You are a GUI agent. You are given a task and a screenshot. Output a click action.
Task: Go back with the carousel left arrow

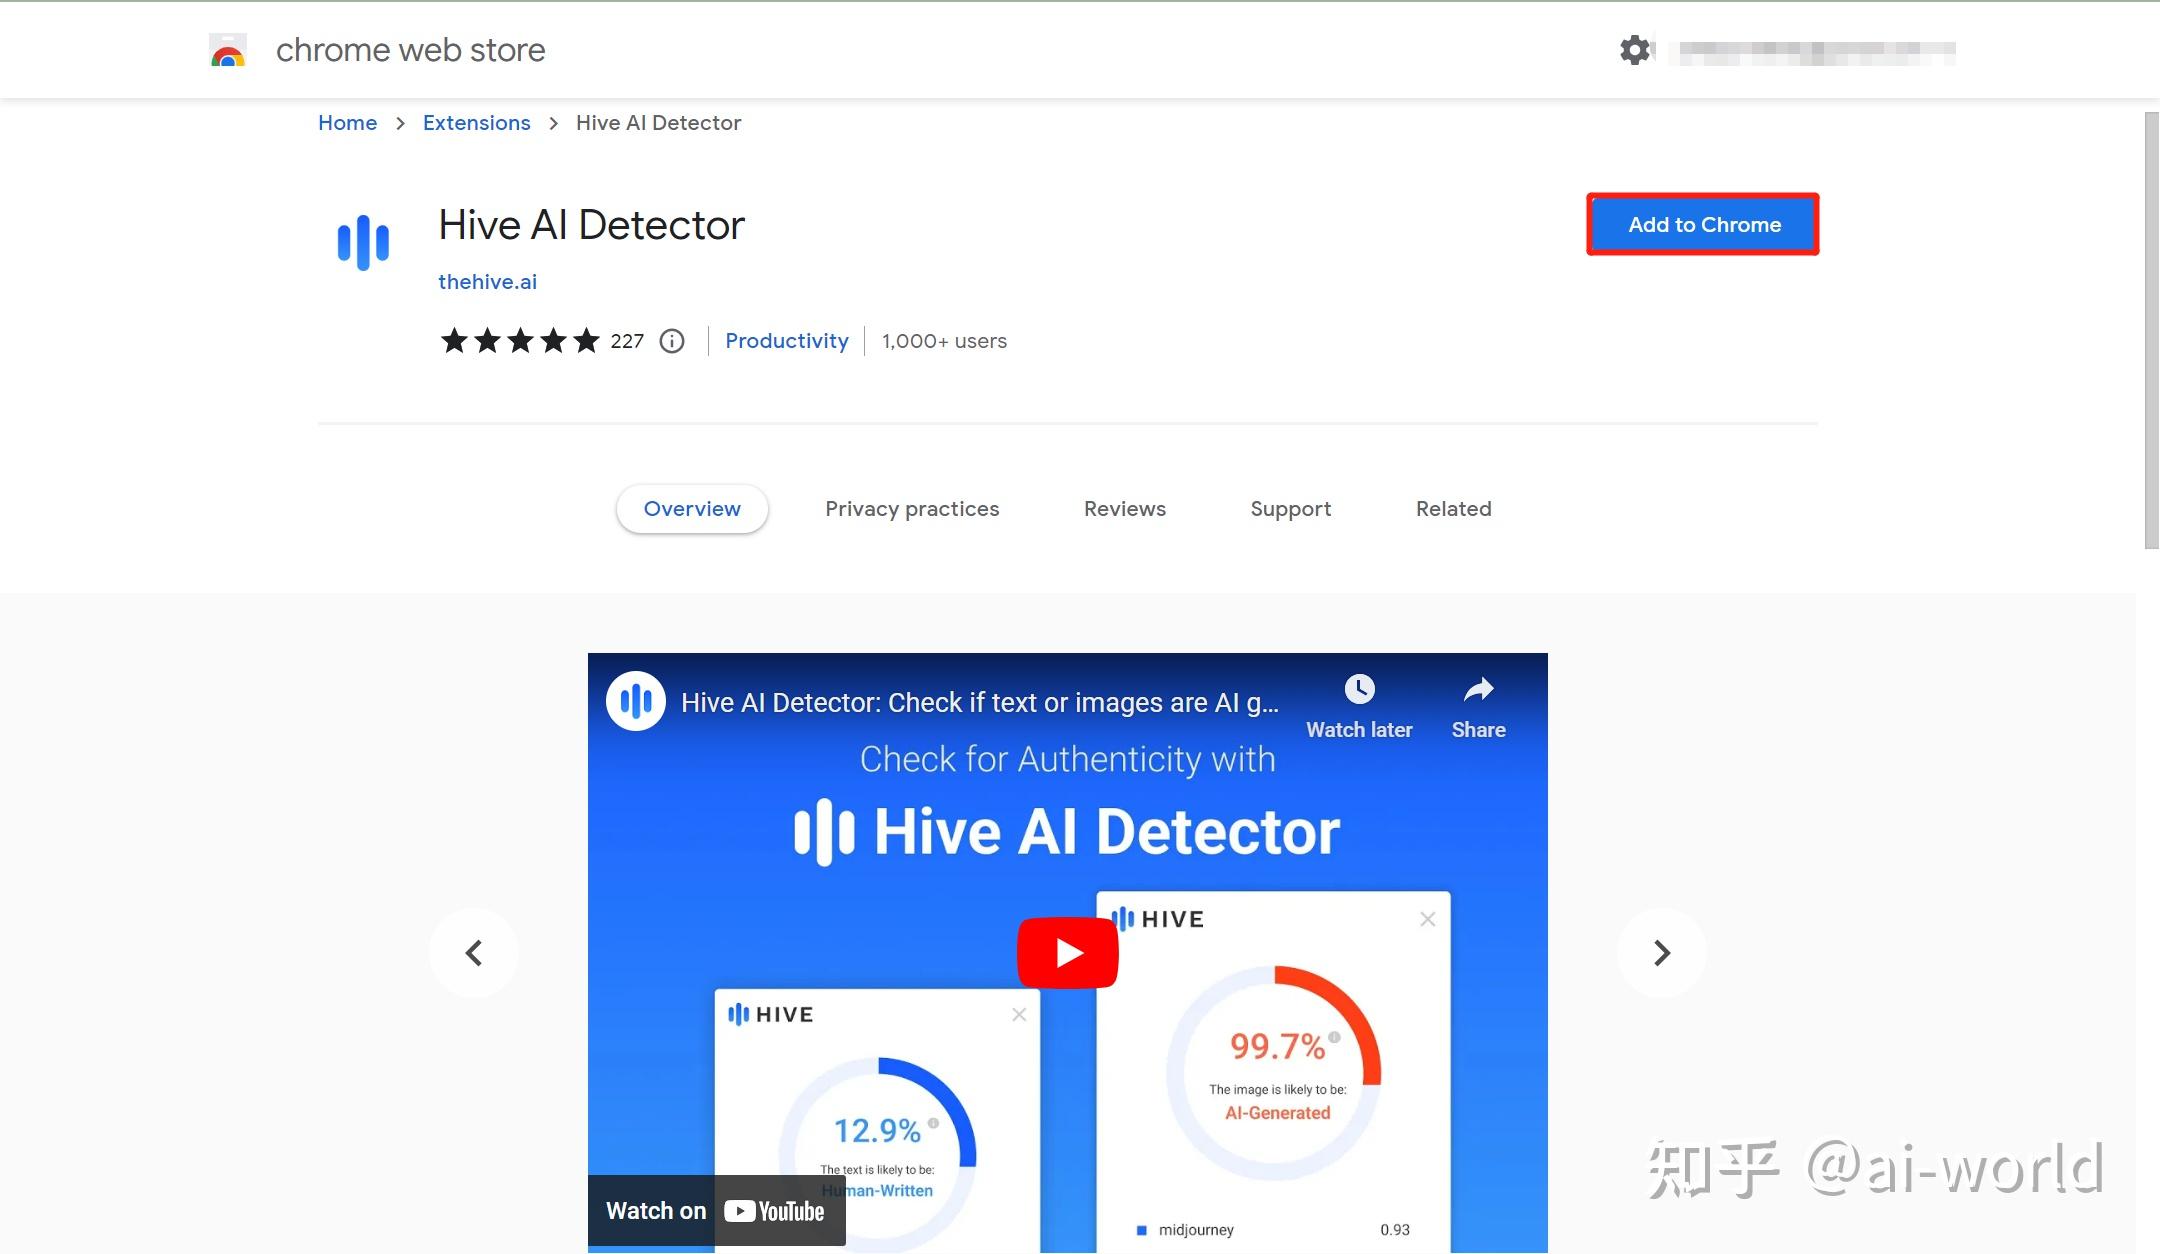point(474,952)
